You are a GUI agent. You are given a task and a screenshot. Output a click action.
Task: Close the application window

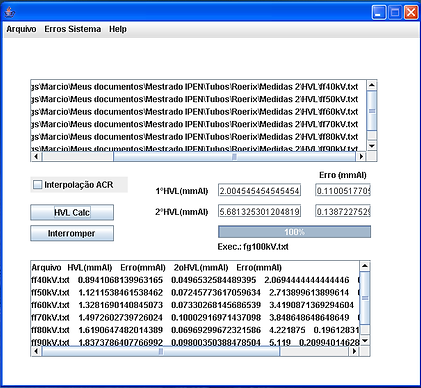pyautogui.click(x=411, y=12)
